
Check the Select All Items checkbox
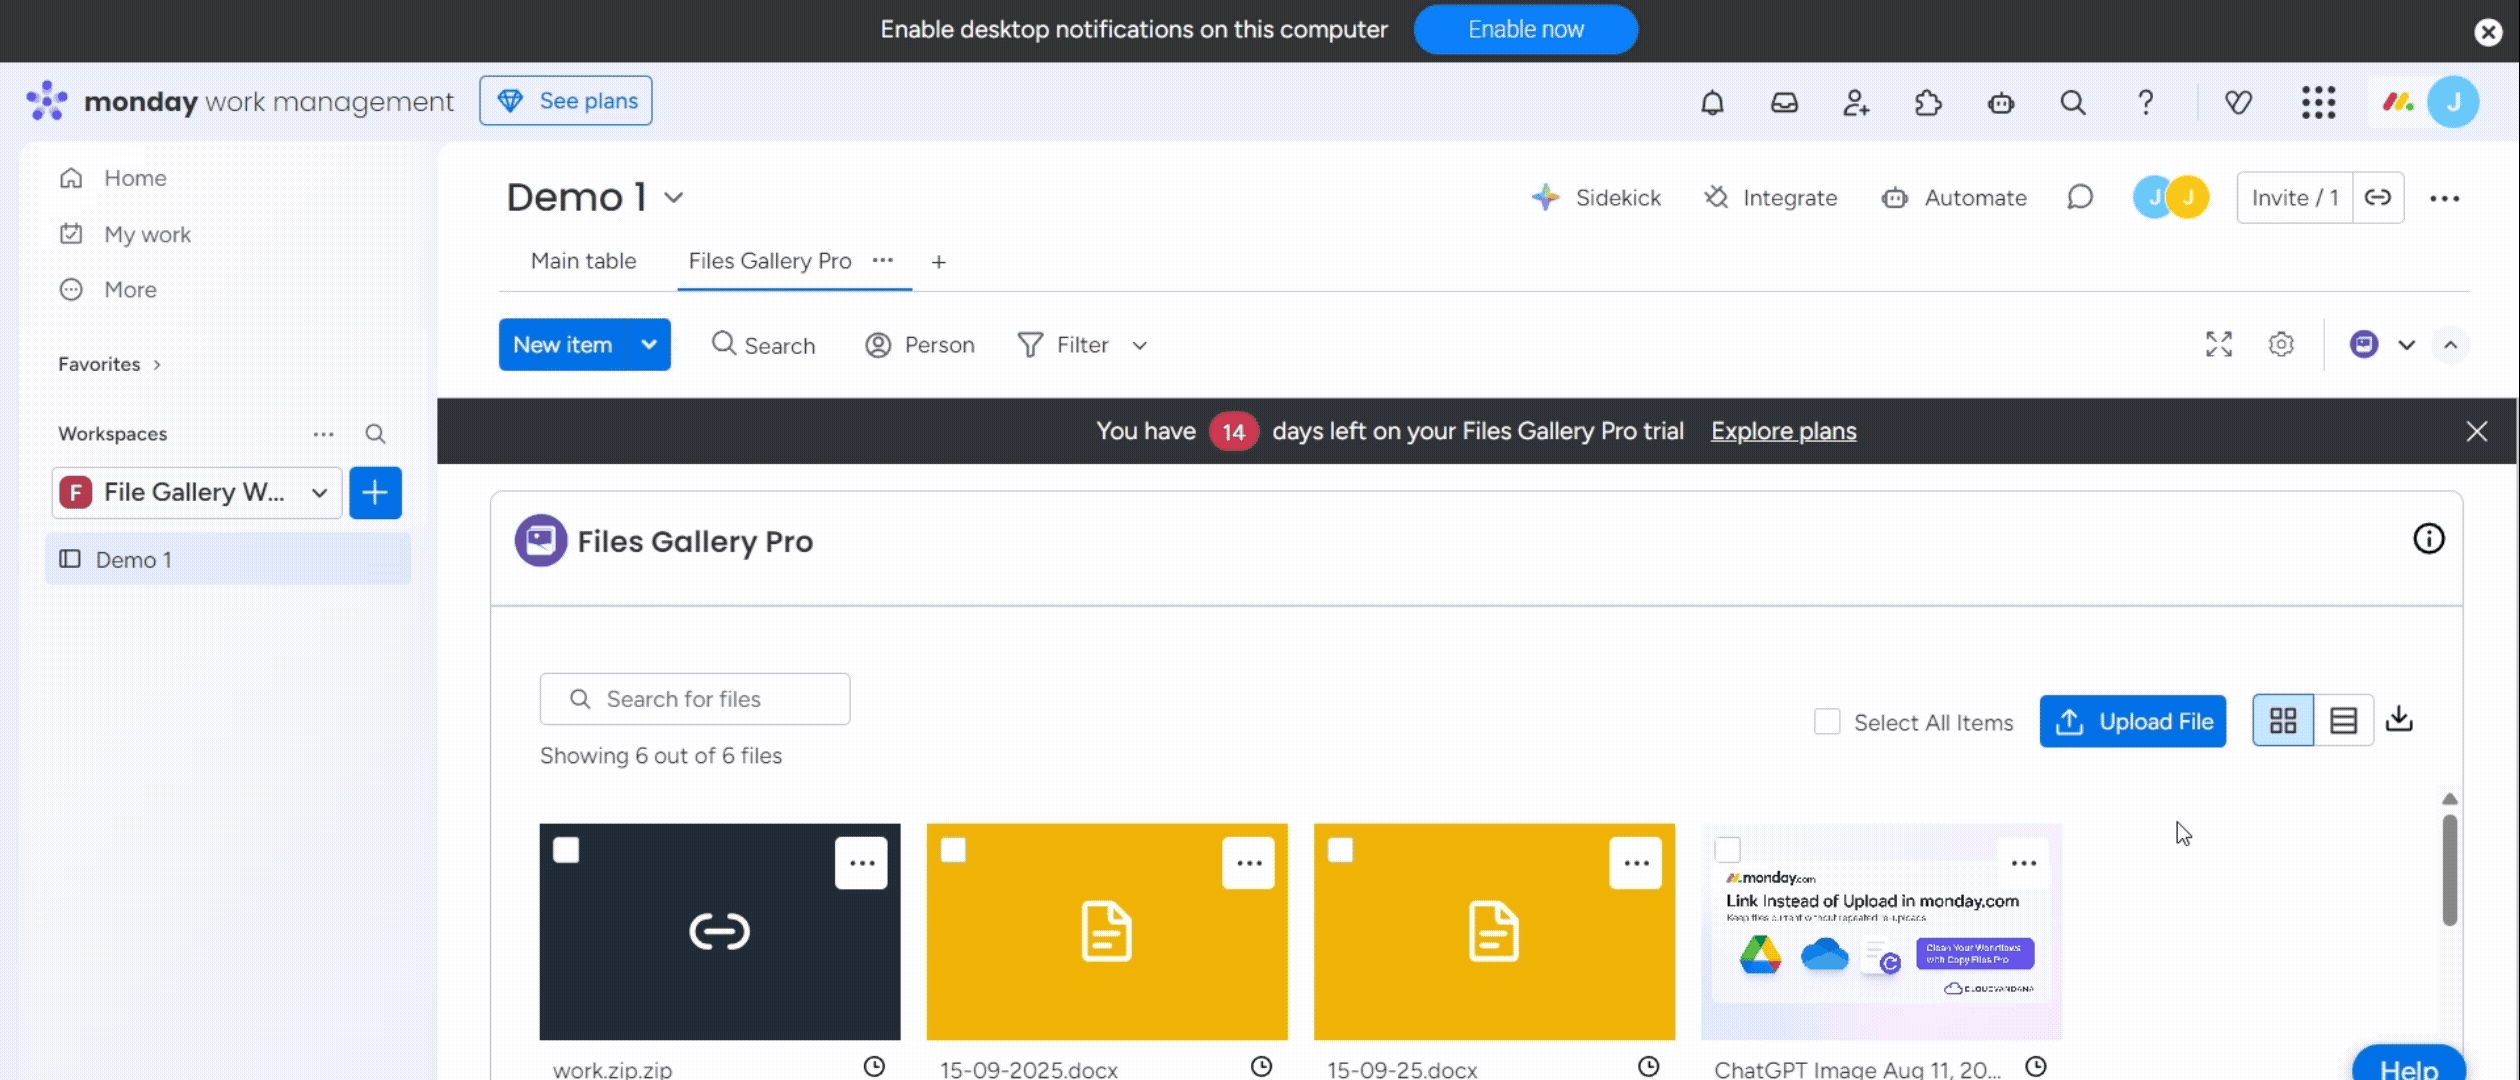click(1826, 722)
